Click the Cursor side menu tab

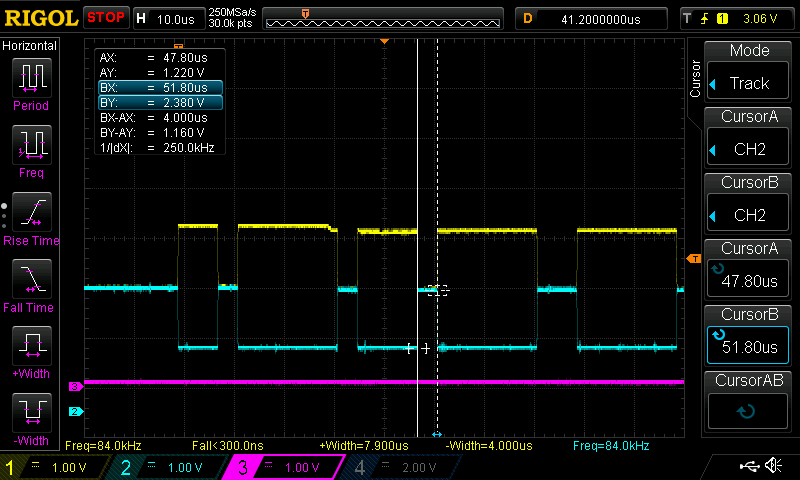695,79
